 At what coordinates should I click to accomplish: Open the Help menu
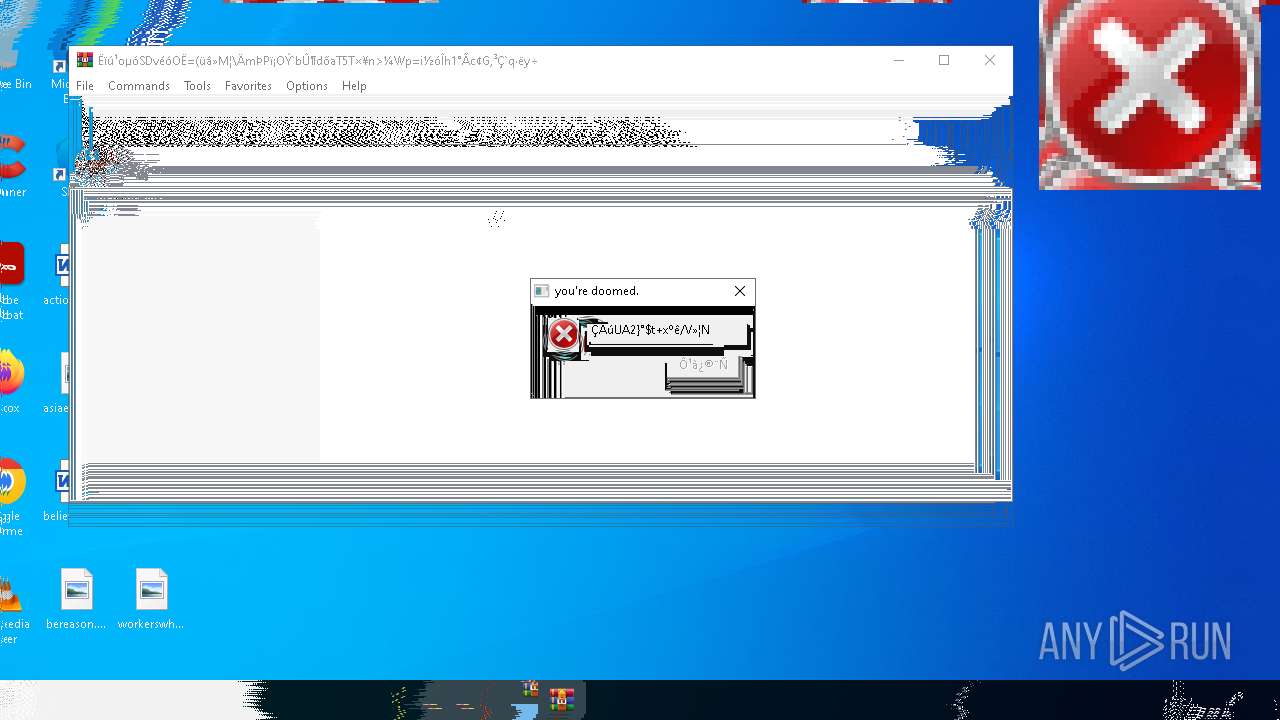coord(354,86)
